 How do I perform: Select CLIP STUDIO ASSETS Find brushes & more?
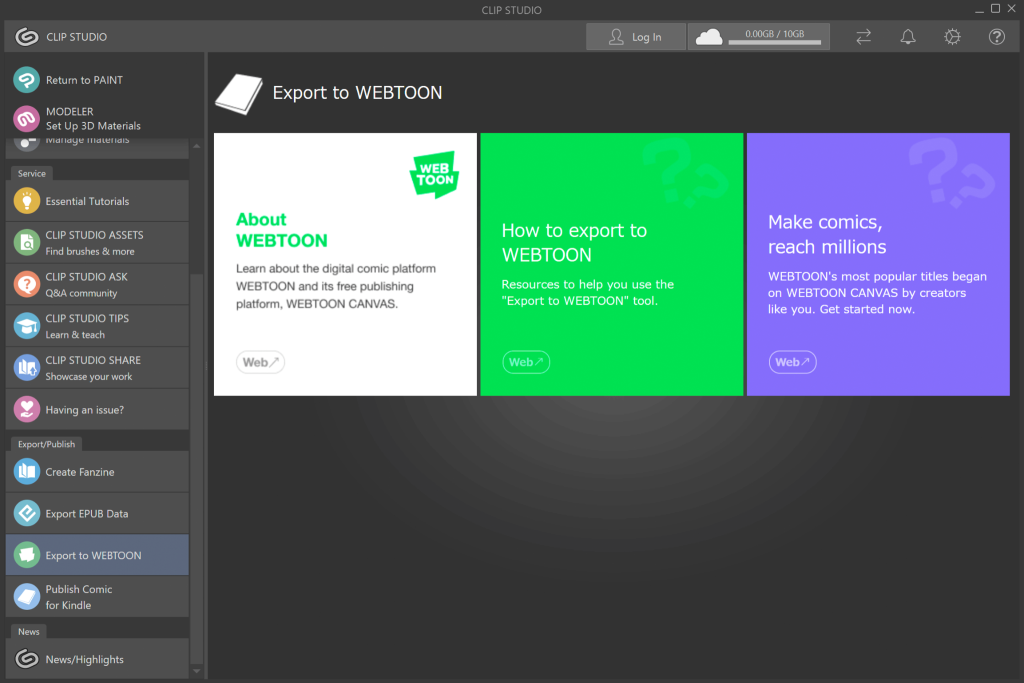click(97, 243)
